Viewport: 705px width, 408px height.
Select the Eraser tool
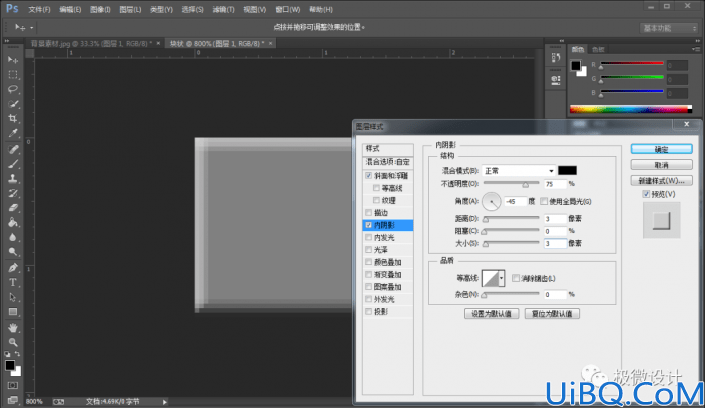[13, 208]
